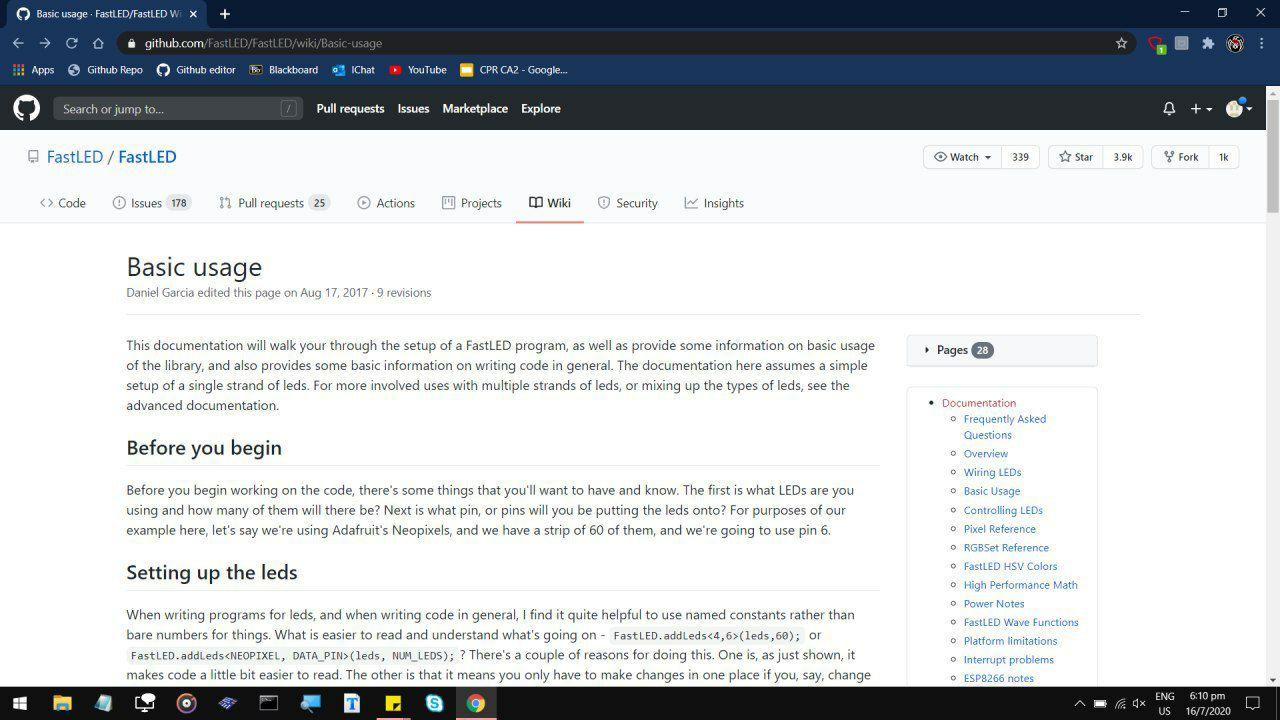The width and height of the screenshot is (1280, 720).
Task: Open the IChat bookmark
Action: 353,70
